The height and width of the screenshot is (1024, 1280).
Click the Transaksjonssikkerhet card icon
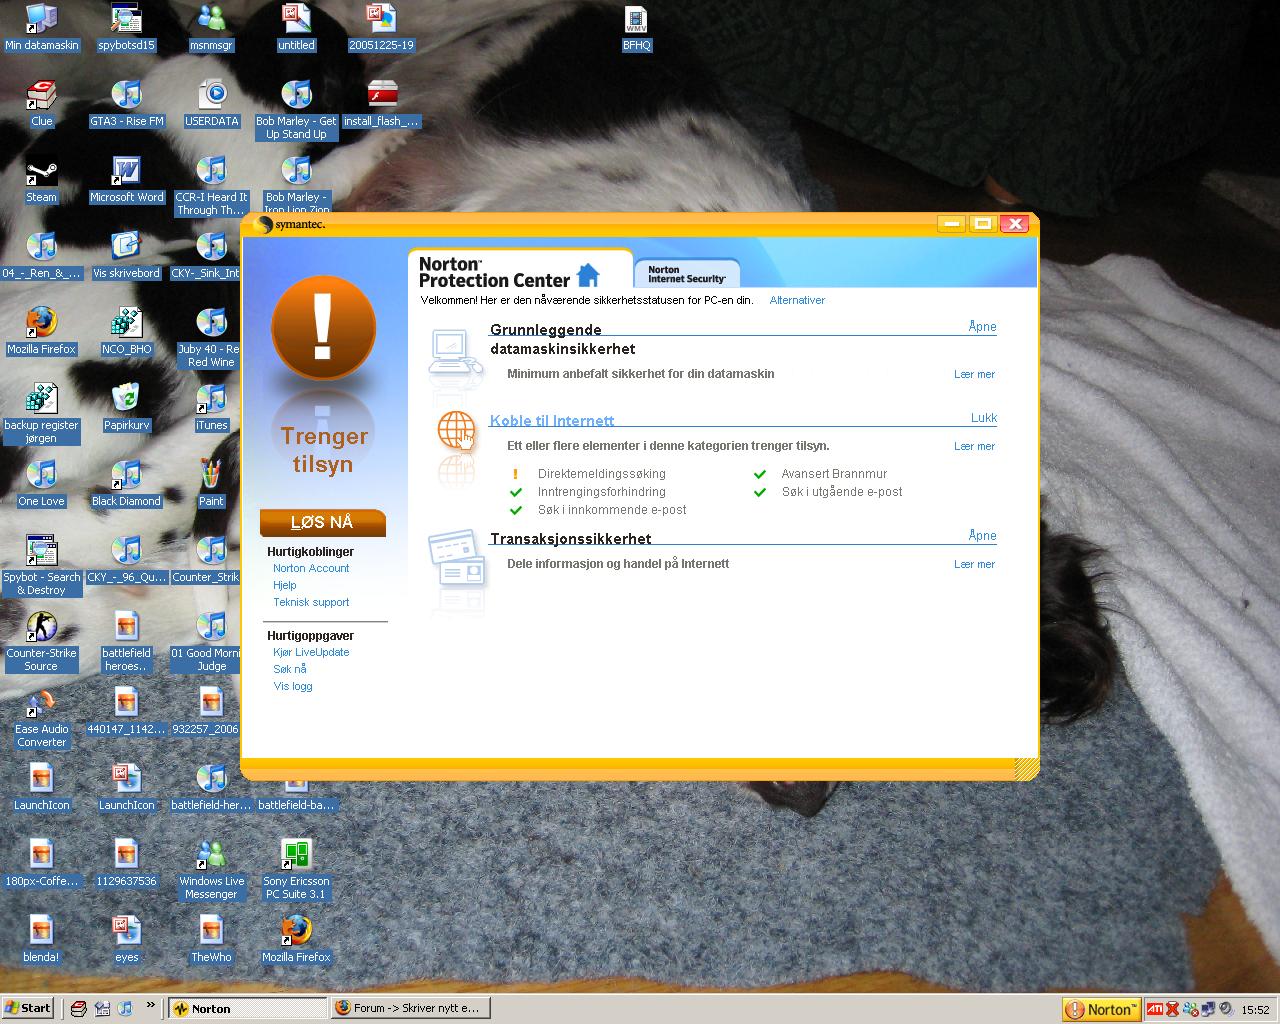click(x=457, y=557)
